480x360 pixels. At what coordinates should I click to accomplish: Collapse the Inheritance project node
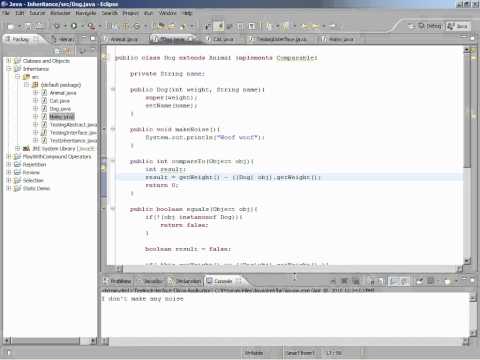pos(9,69)
